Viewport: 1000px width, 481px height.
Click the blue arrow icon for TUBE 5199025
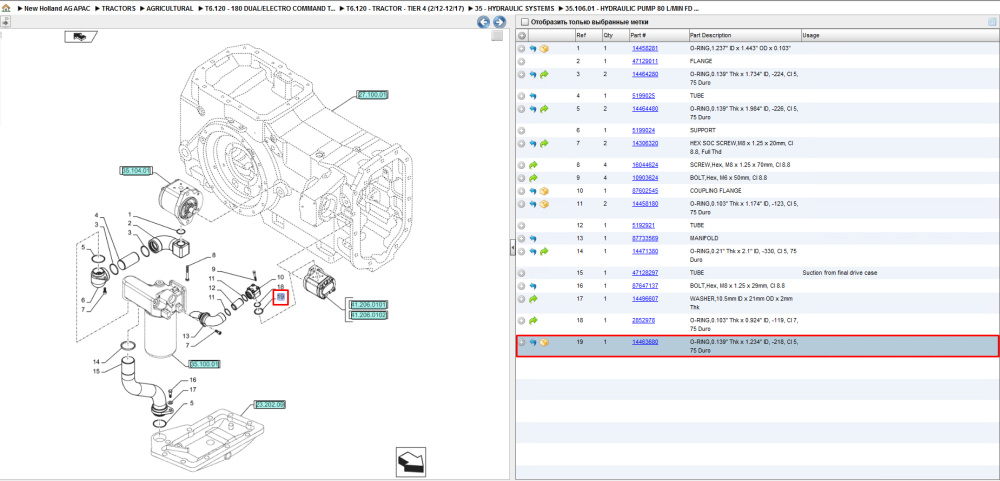click(533, 96)
